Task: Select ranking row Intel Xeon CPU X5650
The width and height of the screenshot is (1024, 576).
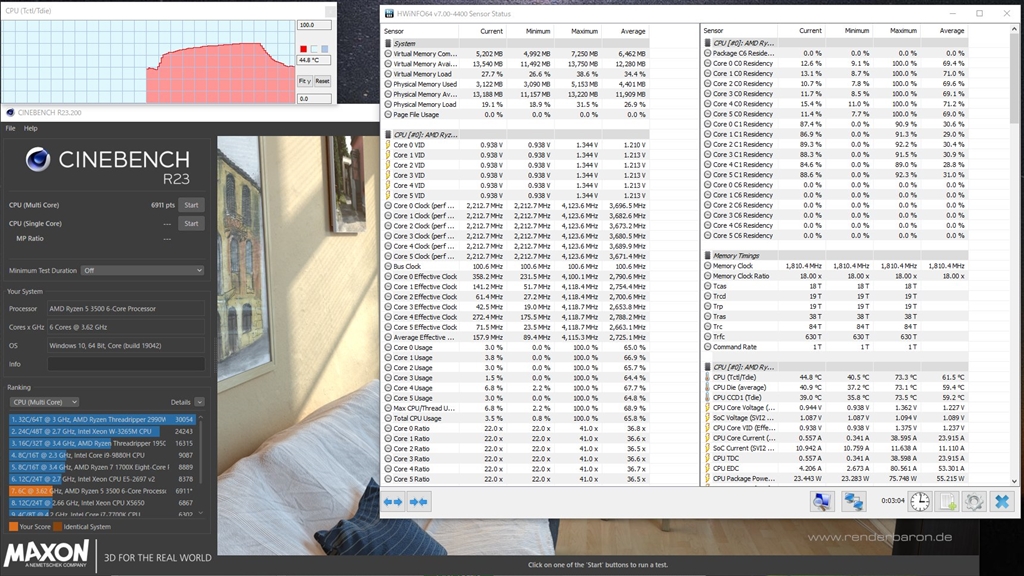Action: 102,503
